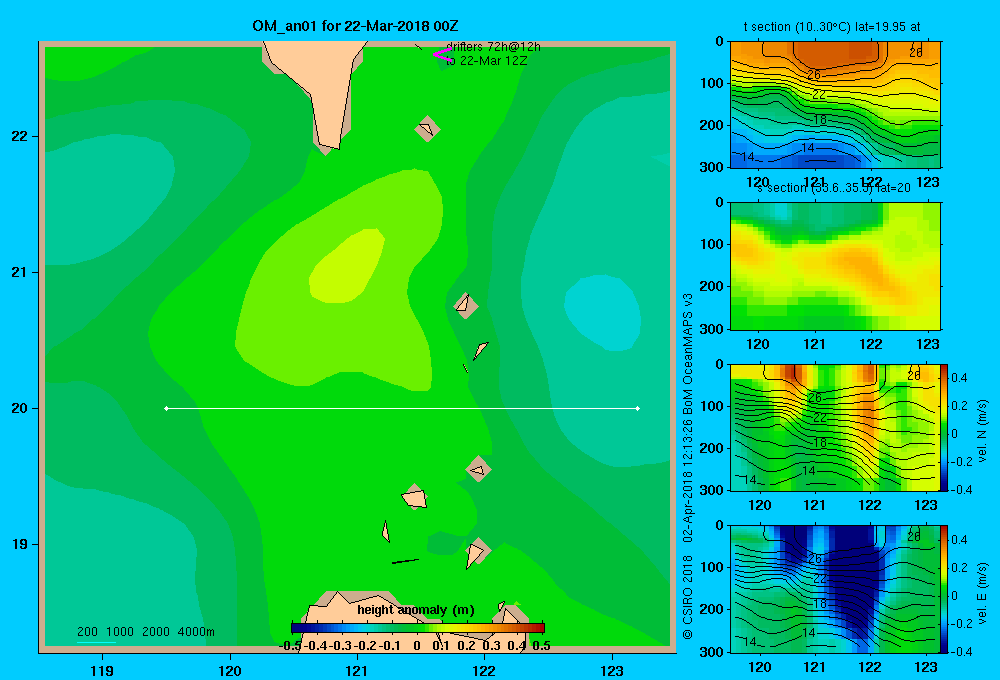Click the white section line's right endpoint
This screenshot has width=1000, height=680.
(638, 408)
